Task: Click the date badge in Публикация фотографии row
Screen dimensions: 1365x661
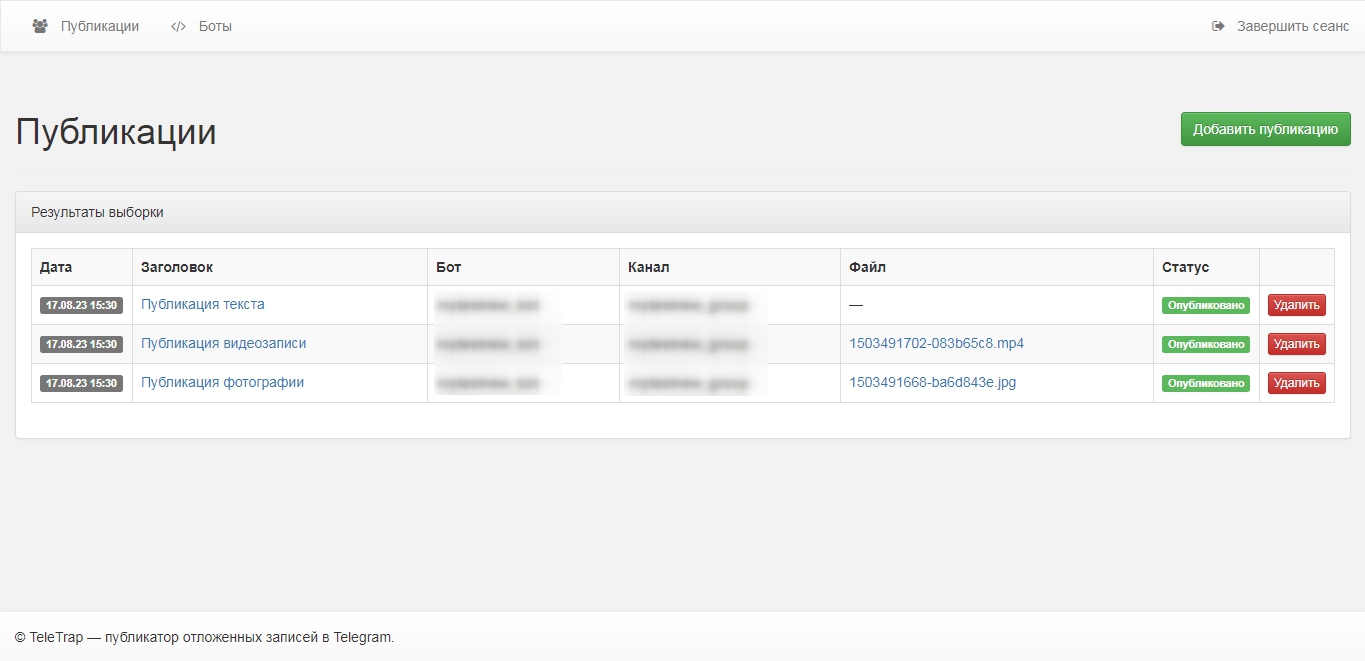Action: [x=81, y=383]
